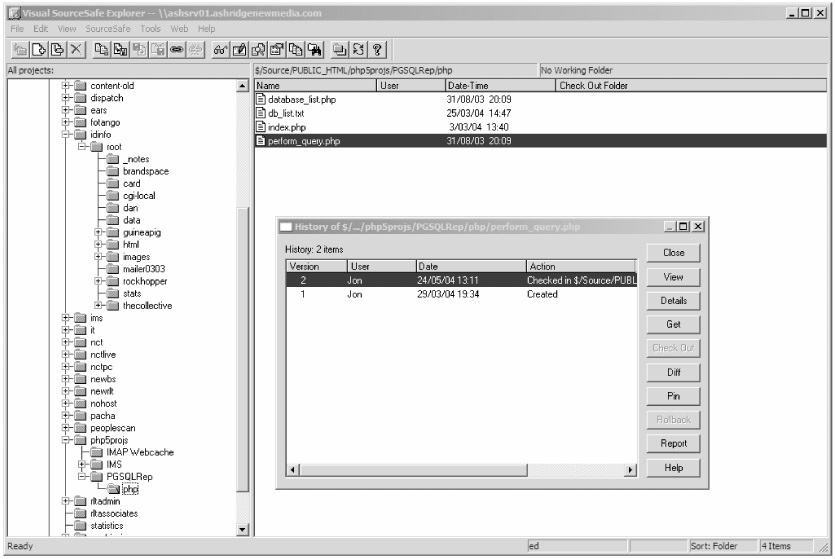Image resolution: width=835 pixels, height=559 pixels.
Task: Expand the guineapig folder in tree
Action: tap(98, 232)
